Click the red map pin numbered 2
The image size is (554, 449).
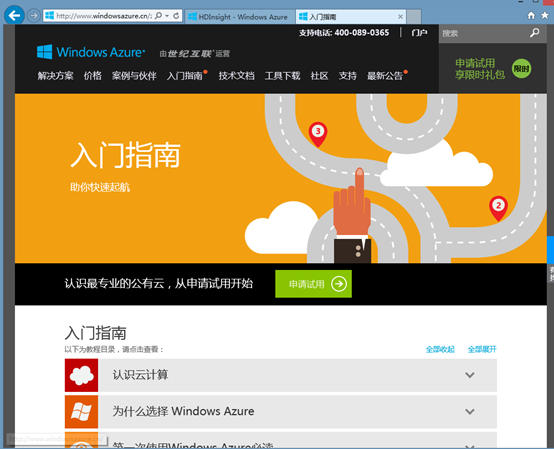coord(498,208)
